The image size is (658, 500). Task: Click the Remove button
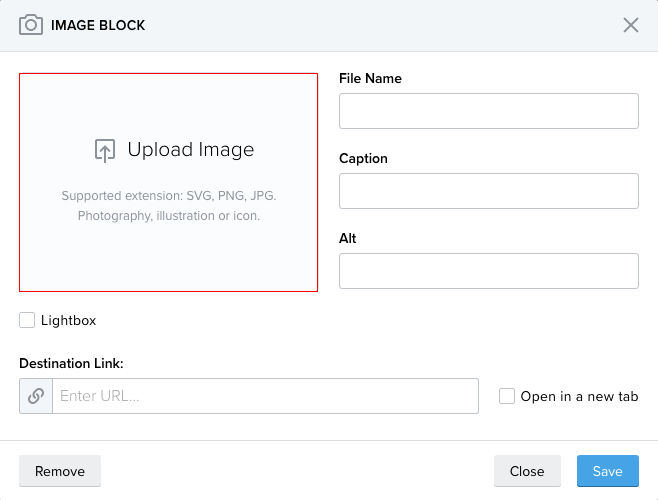tap(60, 471)
